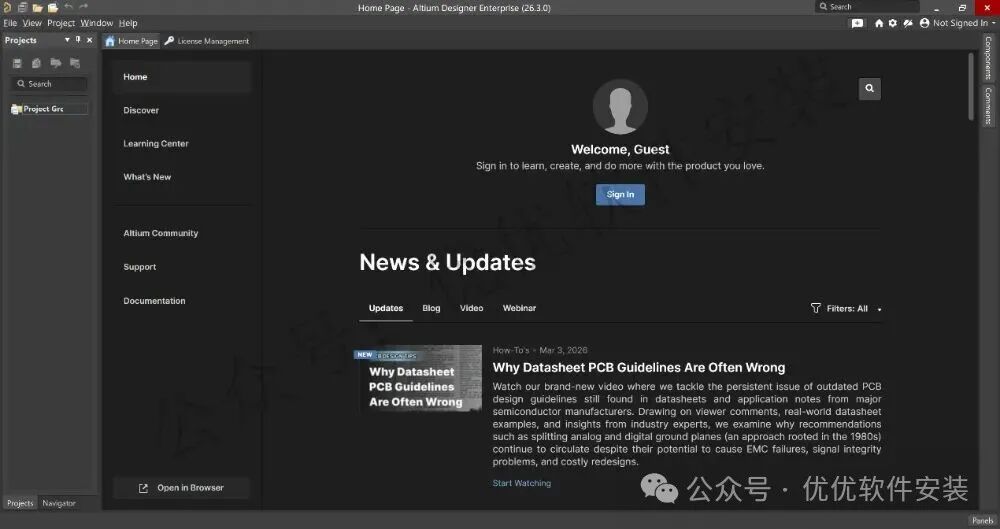
Task: Open the Projects panel options dropdown arrow
Action: [x=67, y=40]
